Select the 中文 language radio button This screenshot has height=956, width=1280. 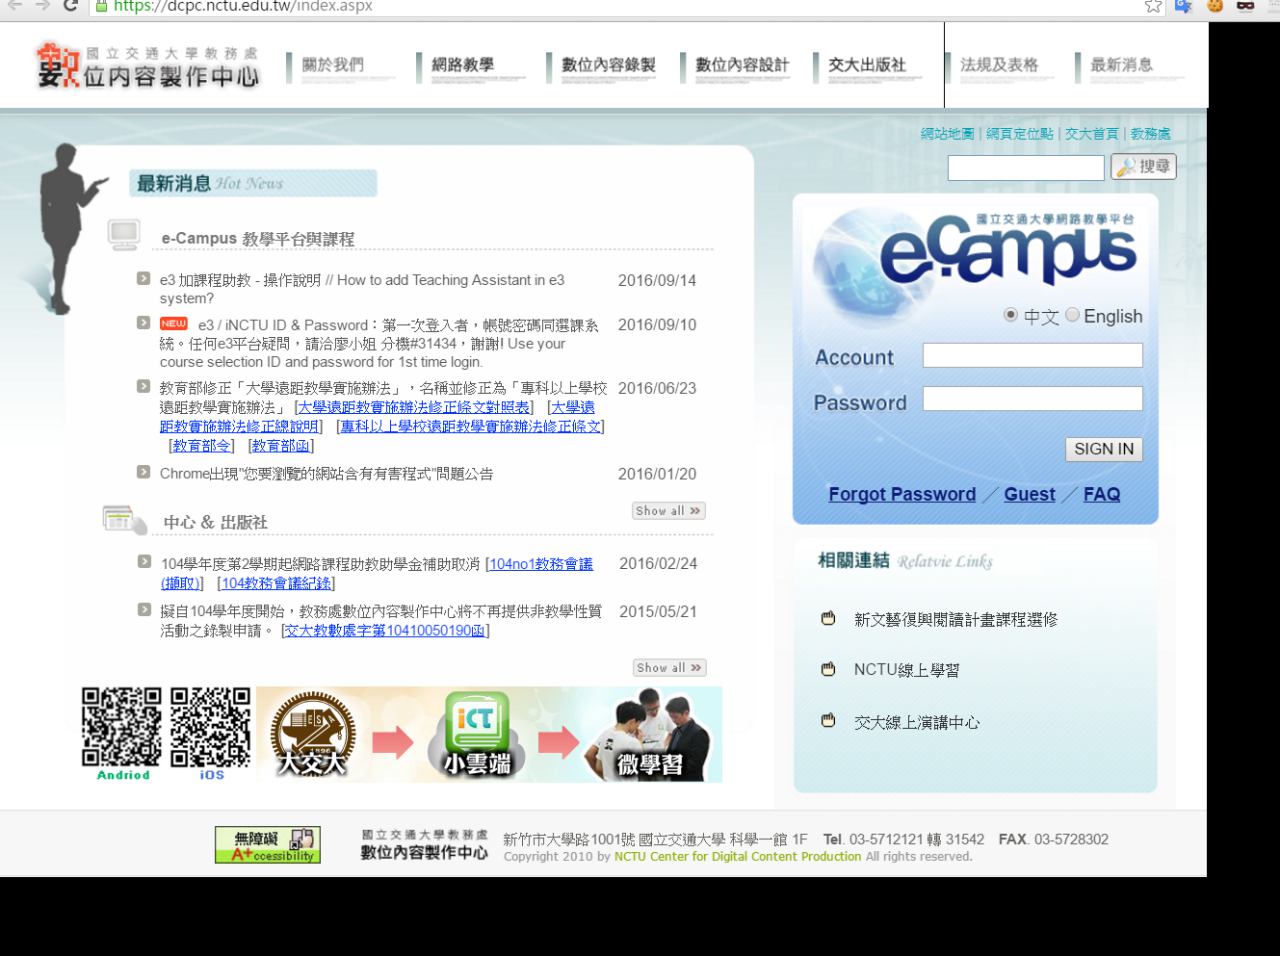pos(1011,315)
